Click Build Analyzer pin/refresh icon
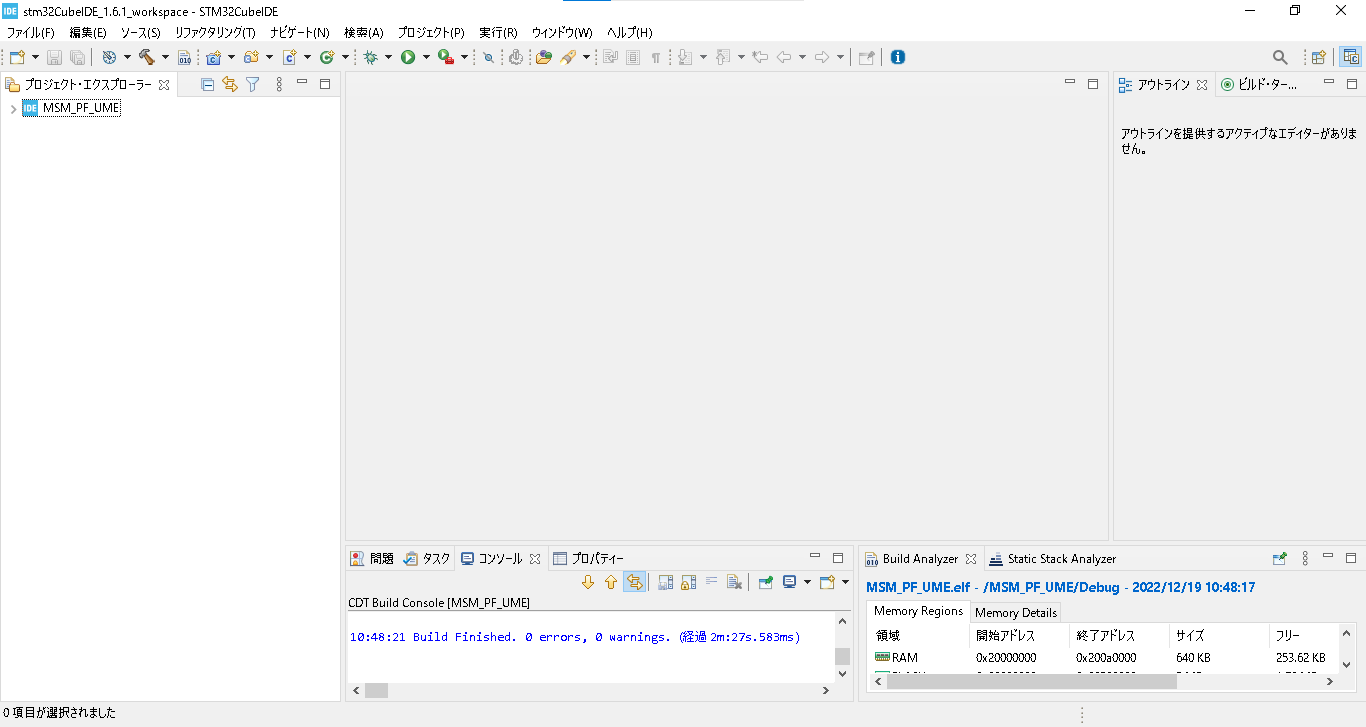The height and width of the screenshot is (727, 1366). click(1279, 559)
